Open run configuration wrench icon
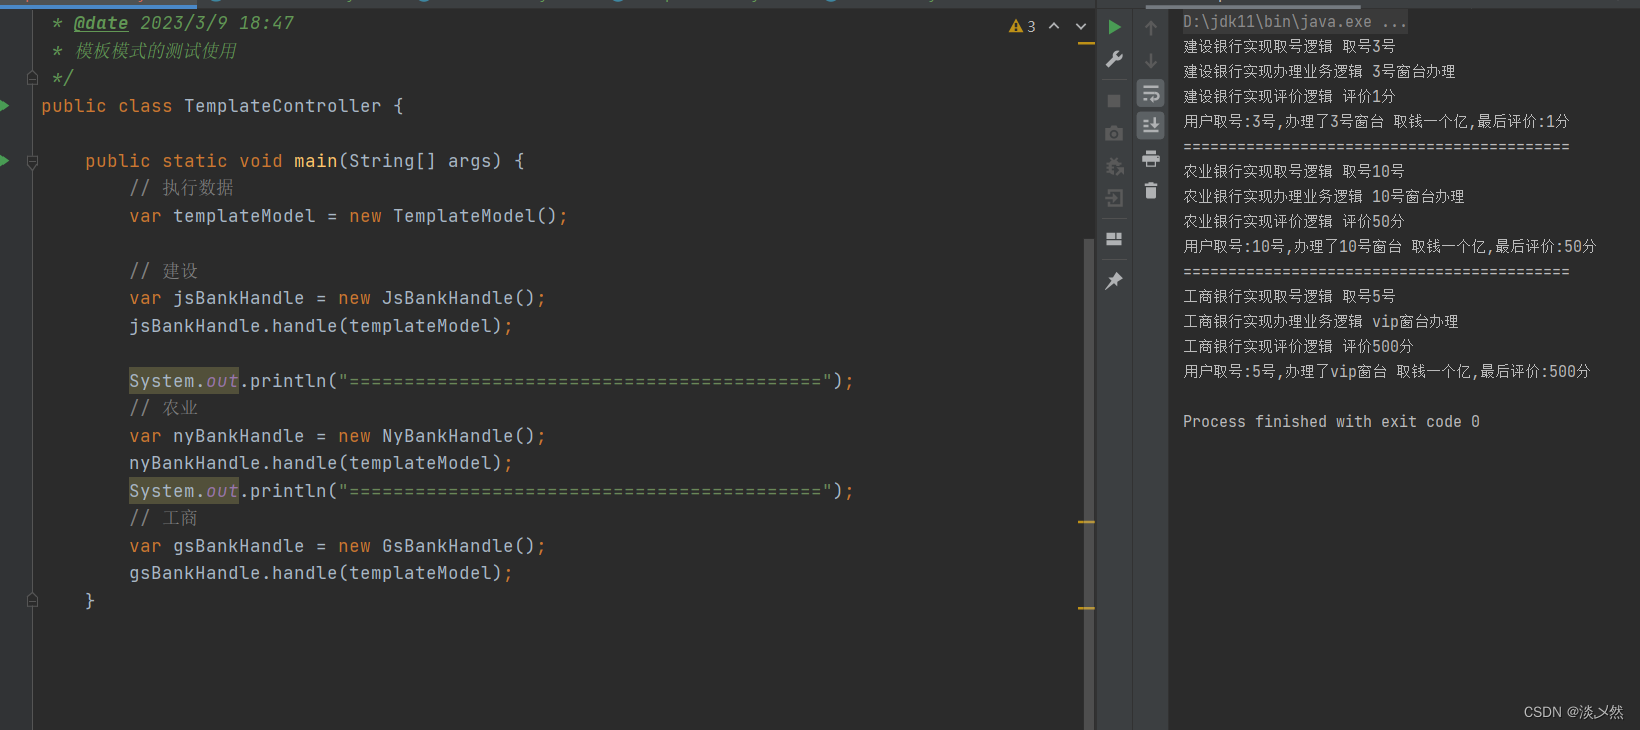This screenshot has height=730, width=1640. pyautogui.click(x=1114, y=60)
